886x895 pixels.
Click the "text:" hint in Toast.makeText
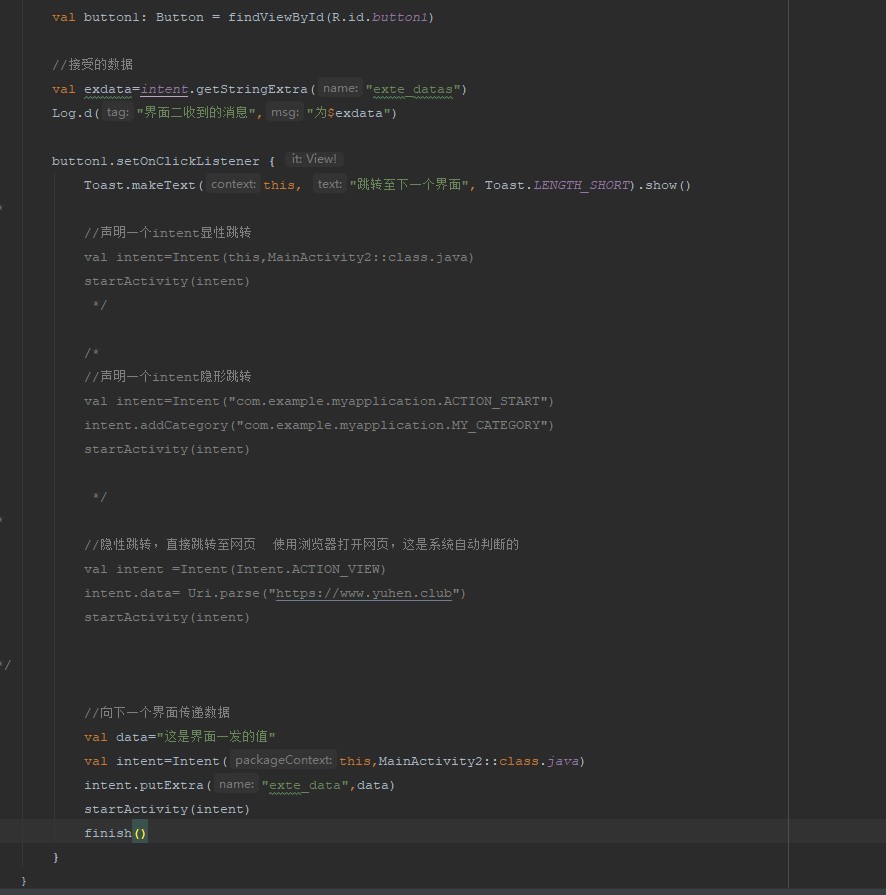329,185
